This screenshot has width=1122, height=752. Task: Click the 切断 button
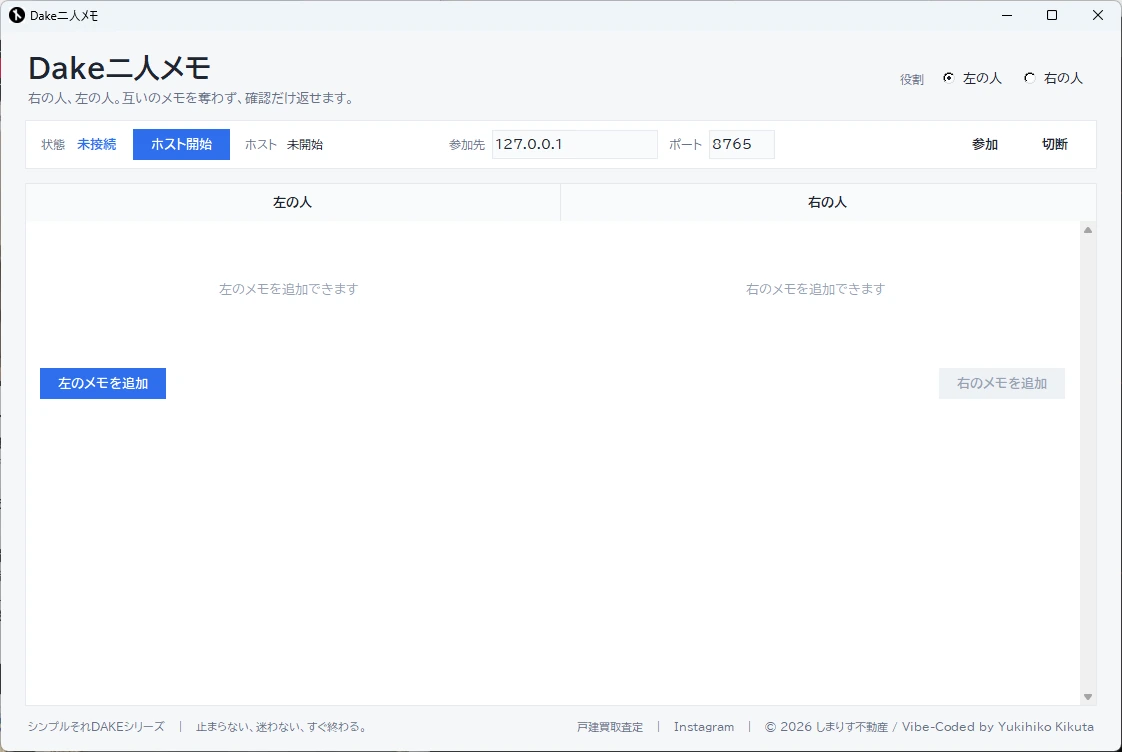click(1055, 145)
